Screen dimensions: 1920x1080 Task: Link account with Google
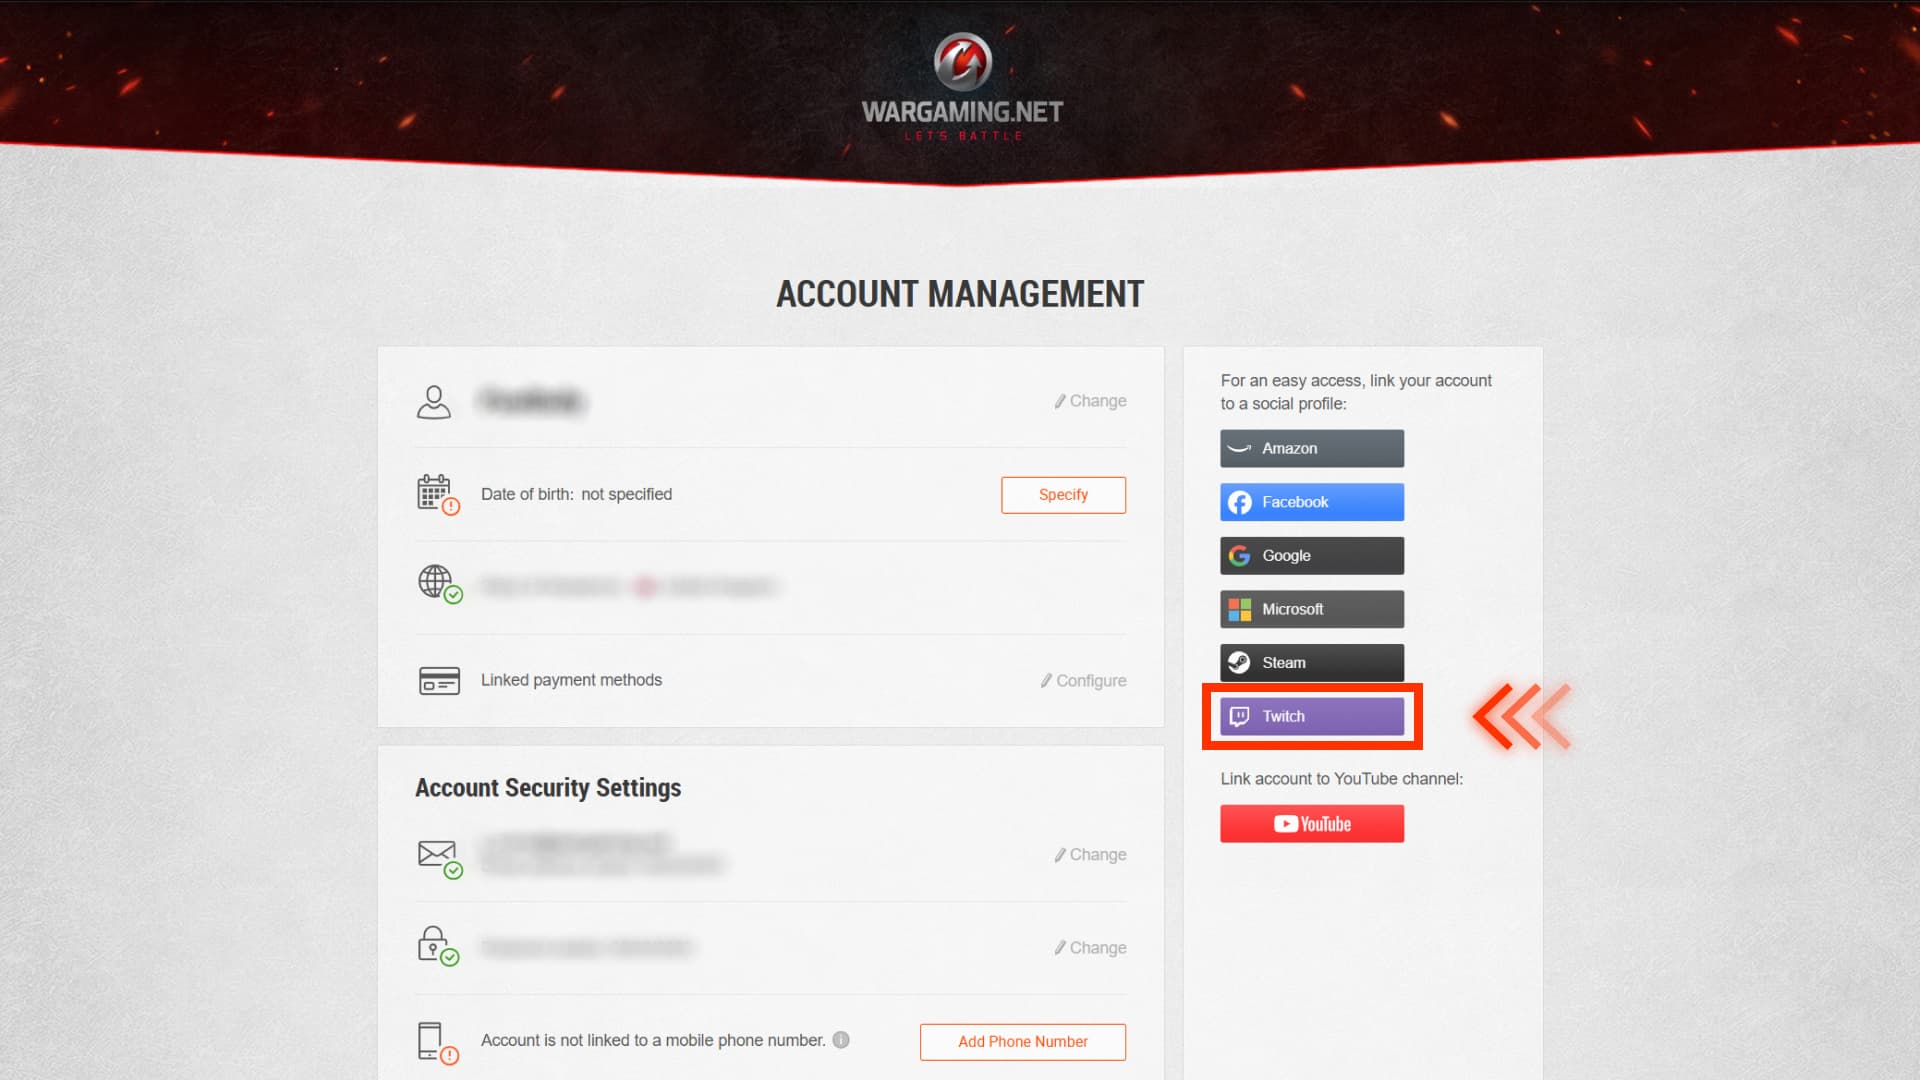(x=1312, y=556)
